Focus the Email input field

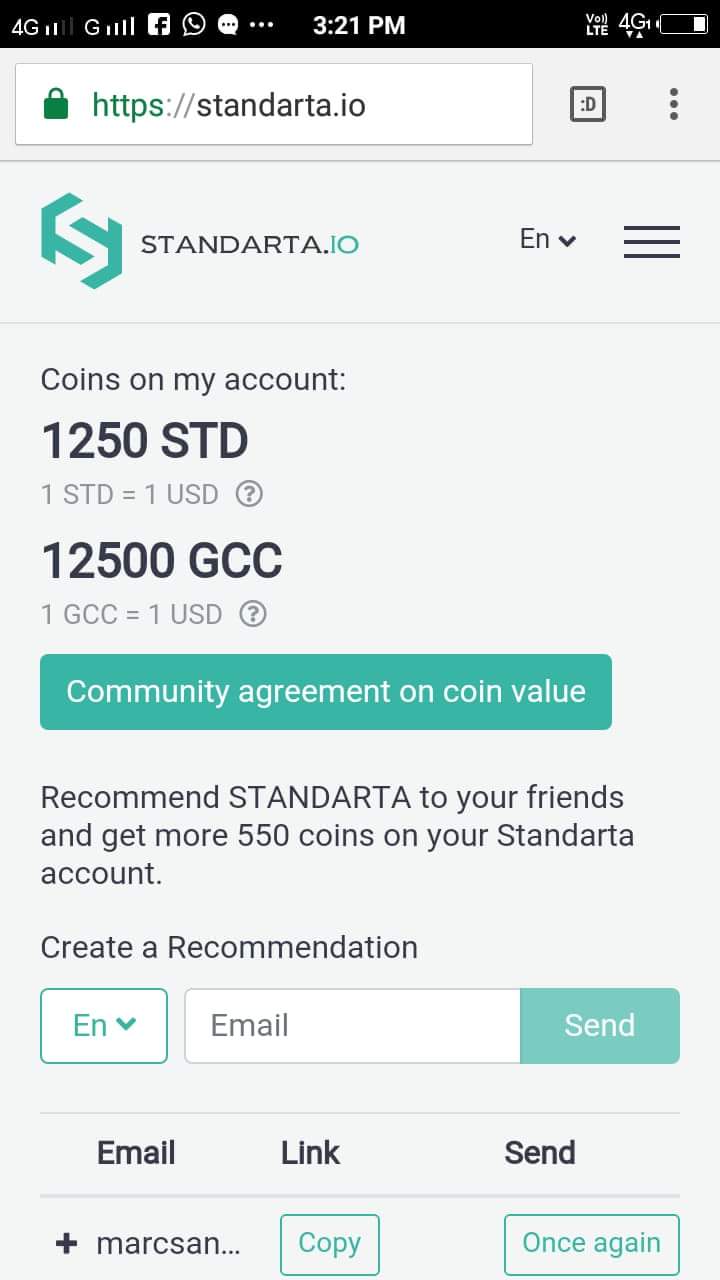(353, 1025)
